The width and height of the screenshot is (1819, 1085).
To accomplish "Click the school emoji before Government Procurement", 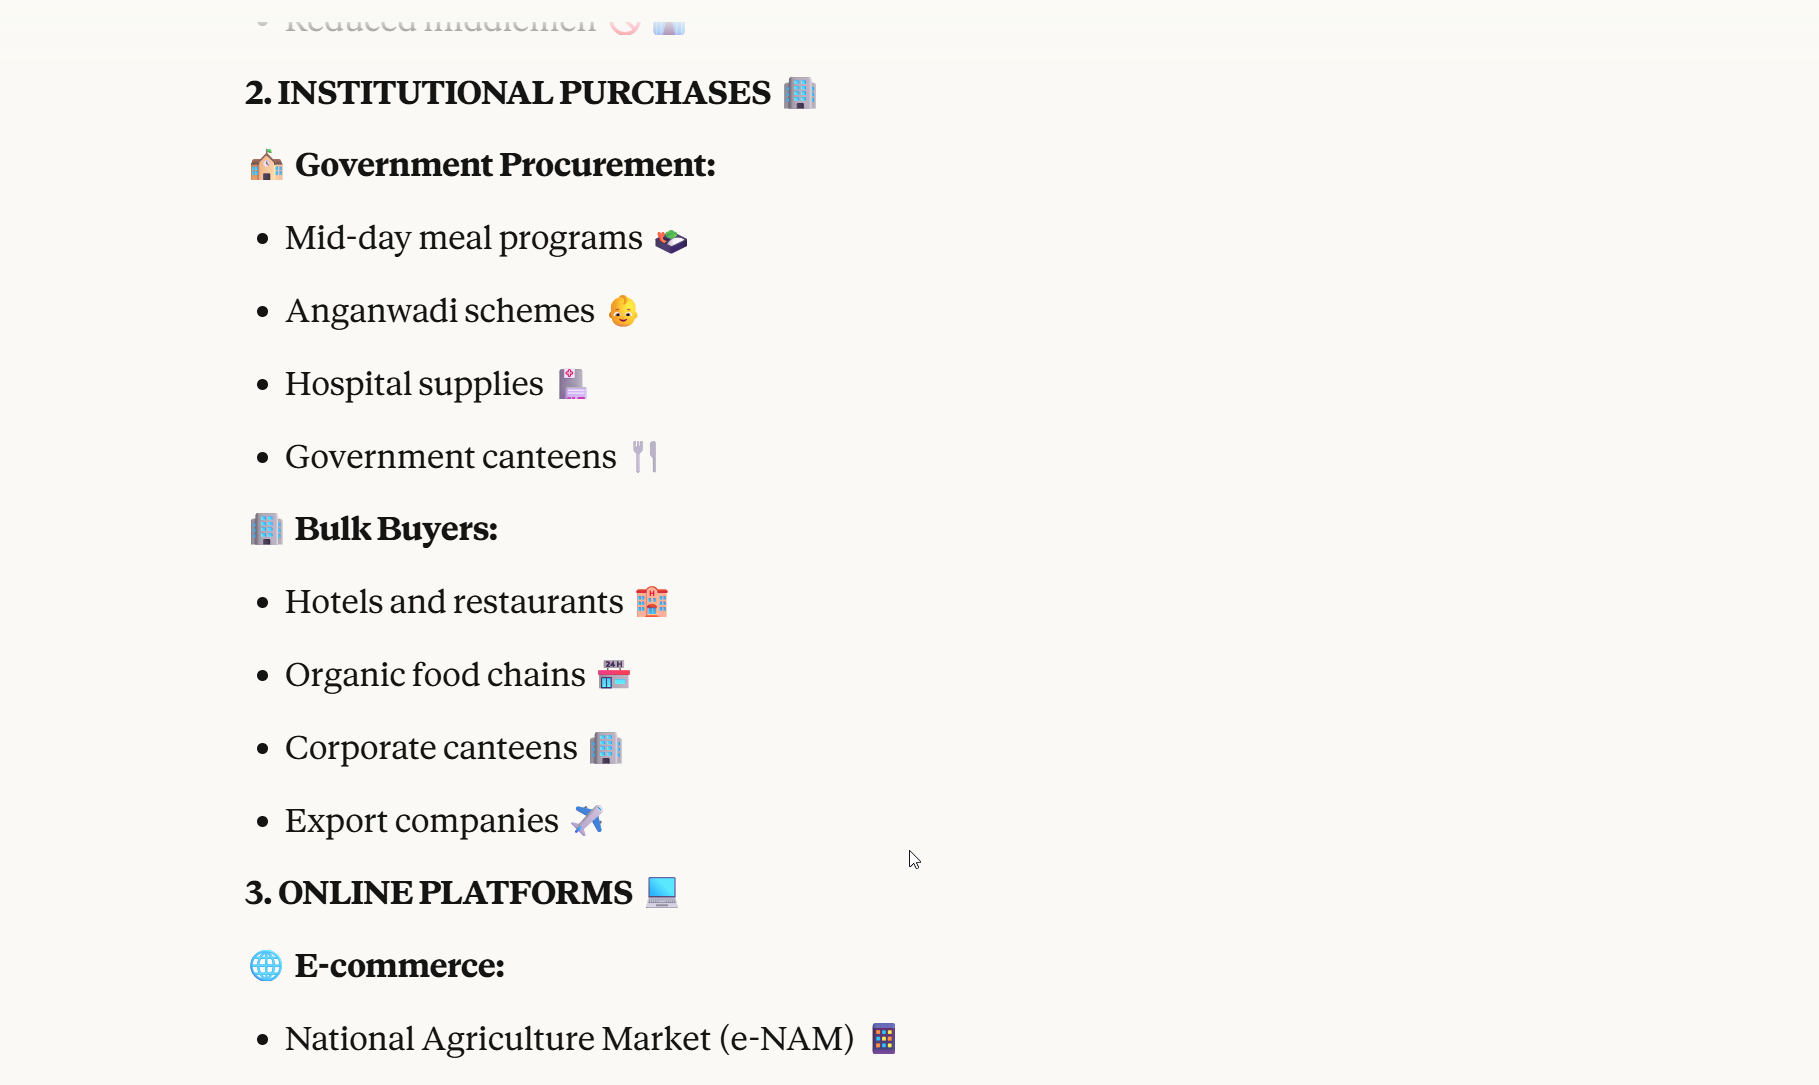I will tap(266, 165).
